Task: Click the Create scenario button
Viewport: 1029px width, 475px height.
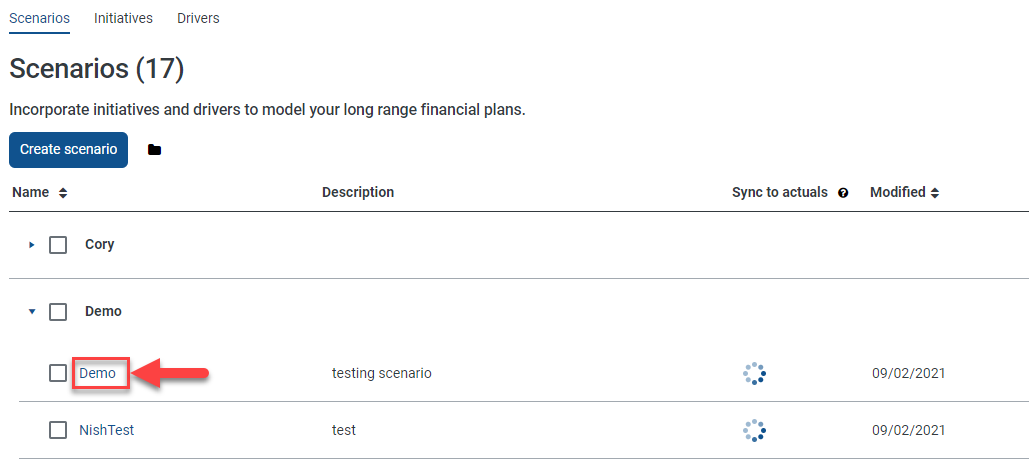Action: (x=68, y=150)
